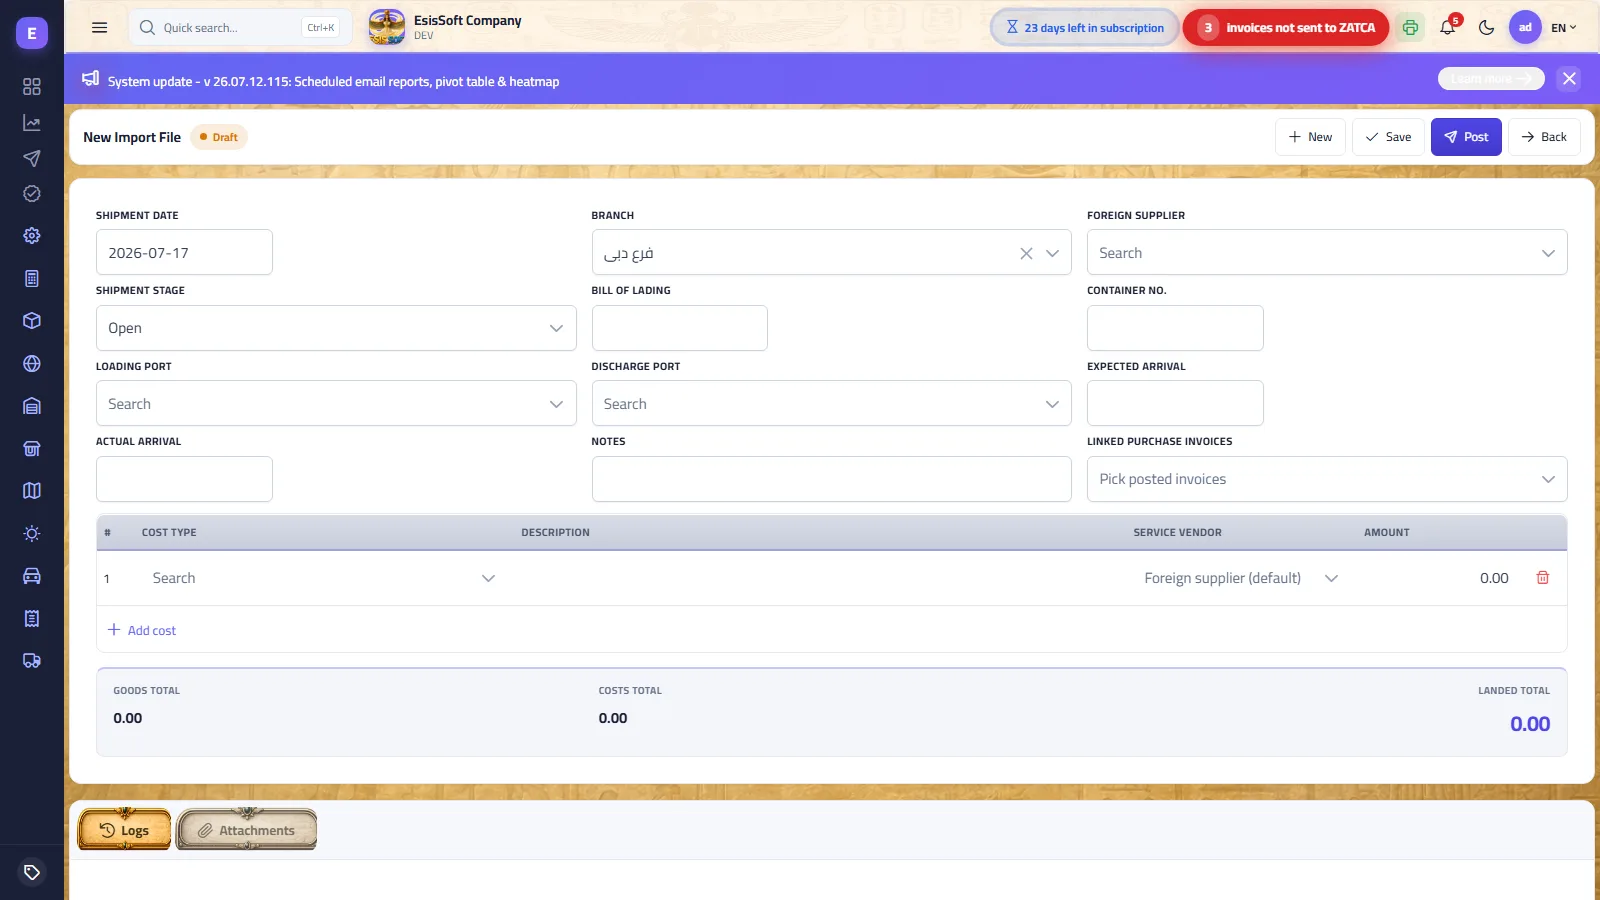Open the Service Vendor dropdown in row
The height and width of the screenshot is (900, 1600).
(1240, 578)
